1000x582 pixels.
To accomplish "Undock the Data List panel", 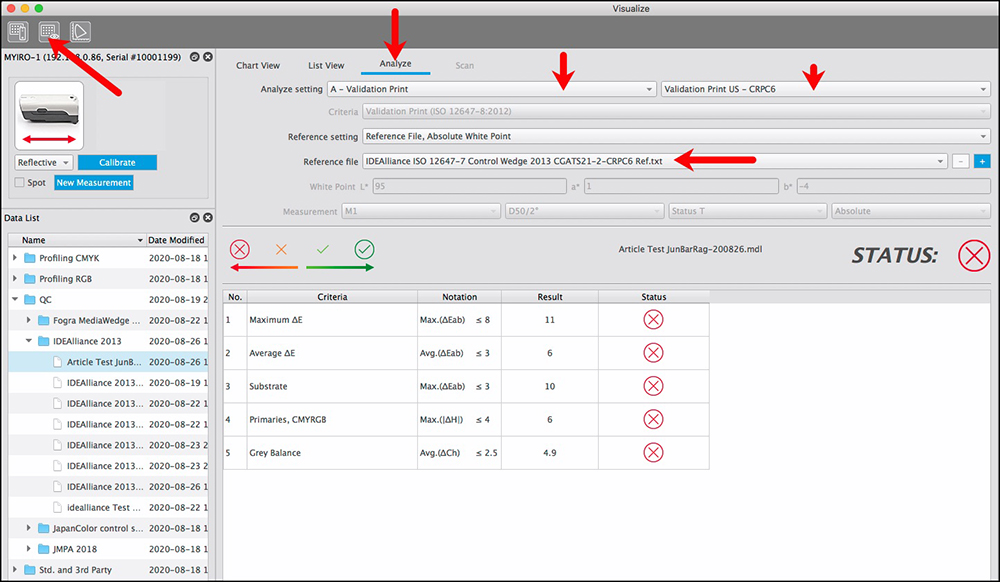I will [x=195, y=218].
